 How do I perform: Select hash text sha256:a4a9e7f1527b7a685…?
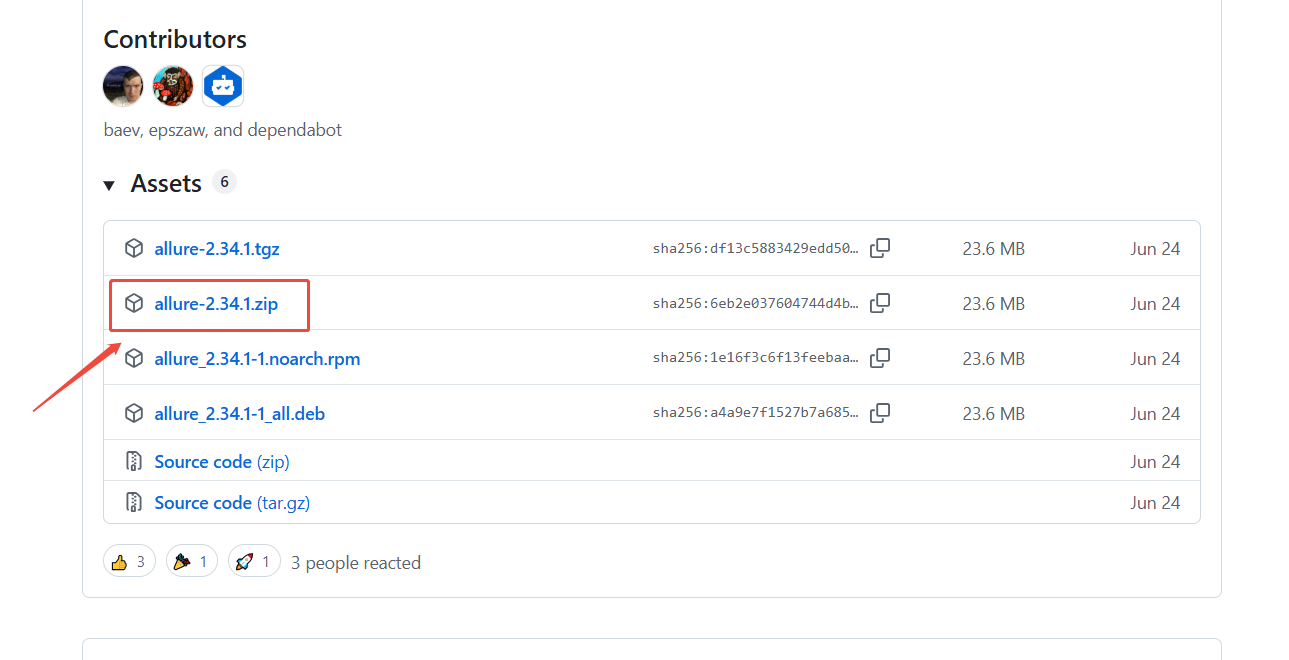click(x=756, y=414)
